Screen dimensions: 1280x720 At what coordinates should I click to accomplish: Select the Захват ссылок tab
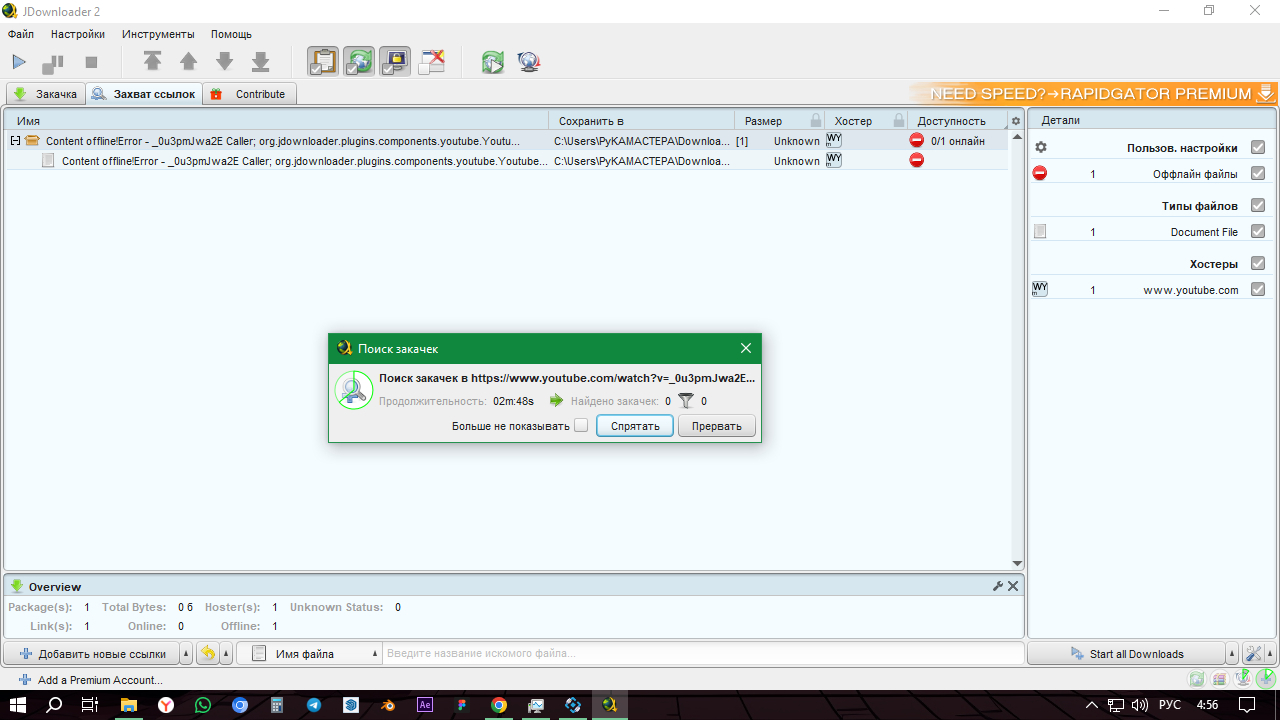(144, 94)
